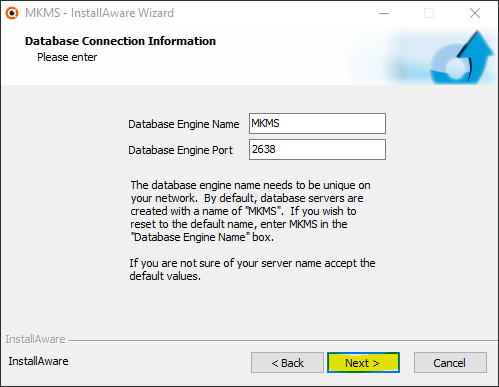Viewport: 499px width, 387px height.
Task: Focus the Database Engine Name field
Action: coord(317,123)
